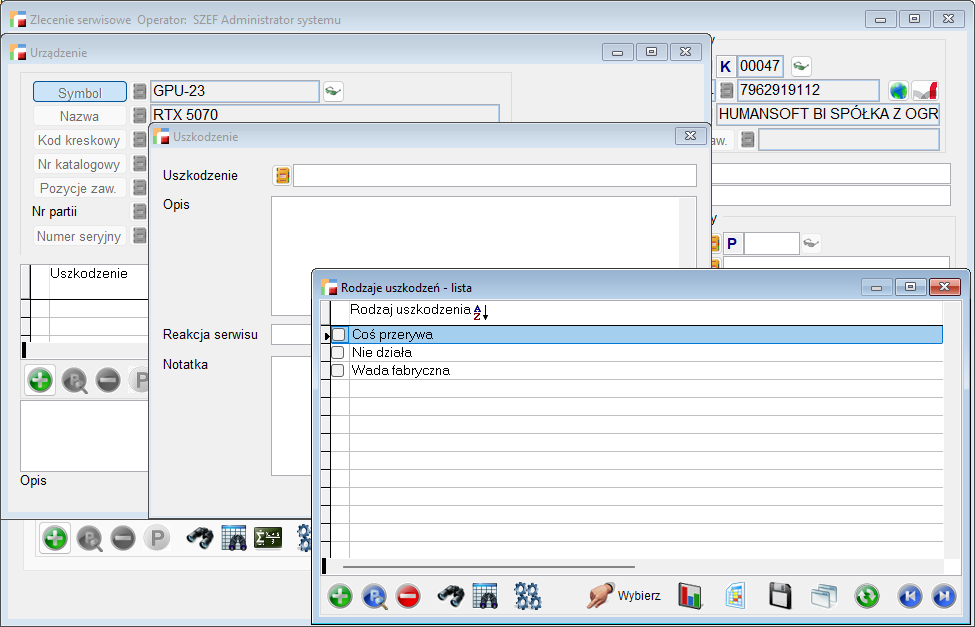The height and width of the screenshot is (627, 975).
Task: Open the Uszkodzenie lookup list icon
Action: (x=282, y=176)
